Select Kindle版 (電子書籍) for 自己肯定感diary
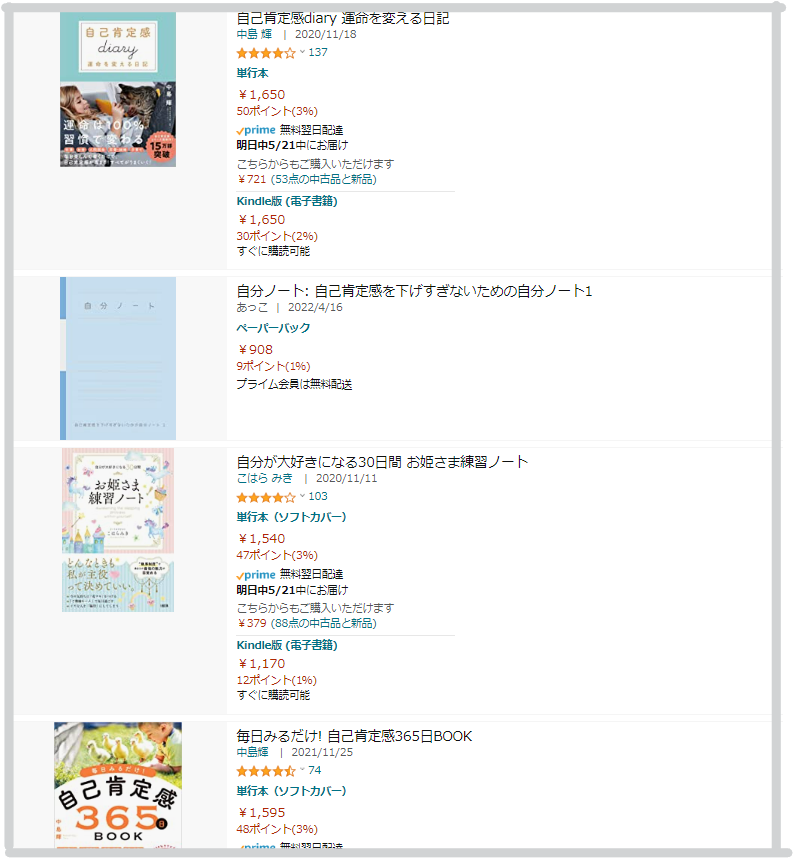The width and height of the screenshot is (793, 858). 287,201
